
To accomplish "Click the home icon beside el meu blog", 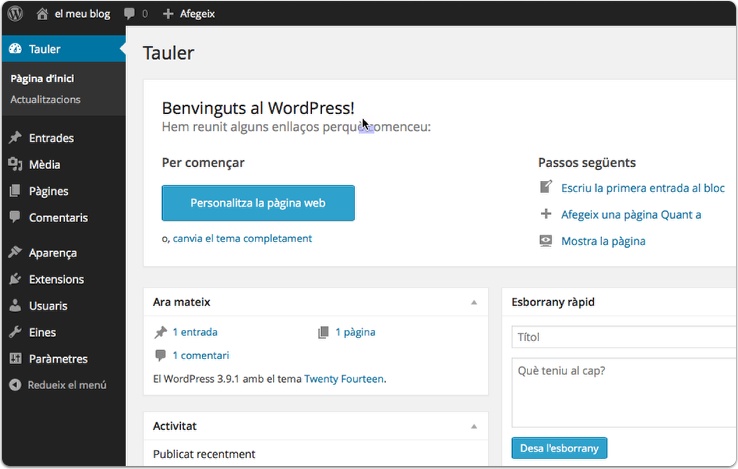I will [42, 14].
